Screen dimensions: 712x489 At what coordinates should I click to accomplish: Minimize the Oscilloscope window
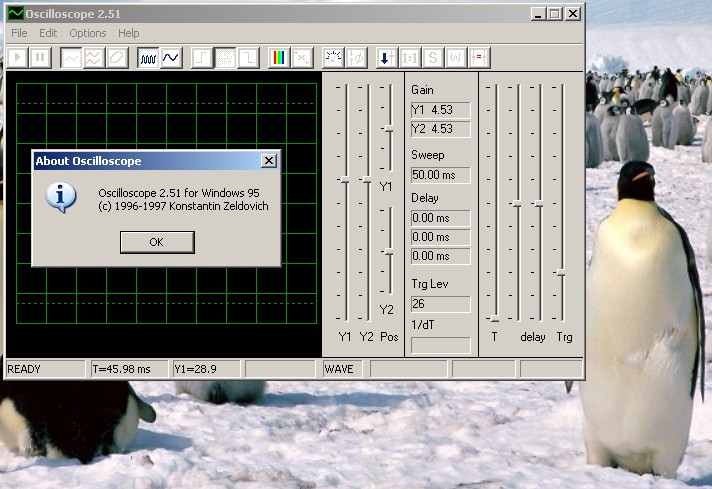pos(538,14)
